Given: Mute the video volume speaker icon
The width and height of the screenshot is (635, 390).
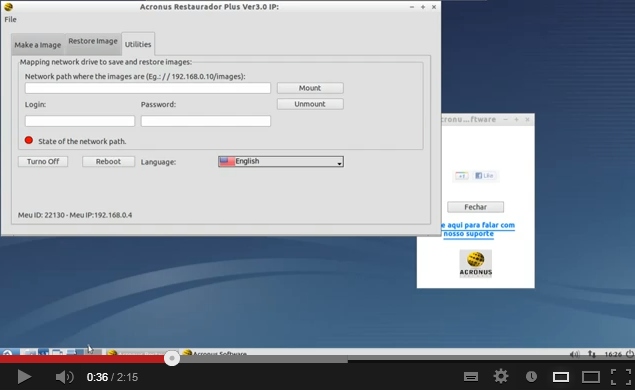Looking at the screenshot, I should [x=64, y=377].
